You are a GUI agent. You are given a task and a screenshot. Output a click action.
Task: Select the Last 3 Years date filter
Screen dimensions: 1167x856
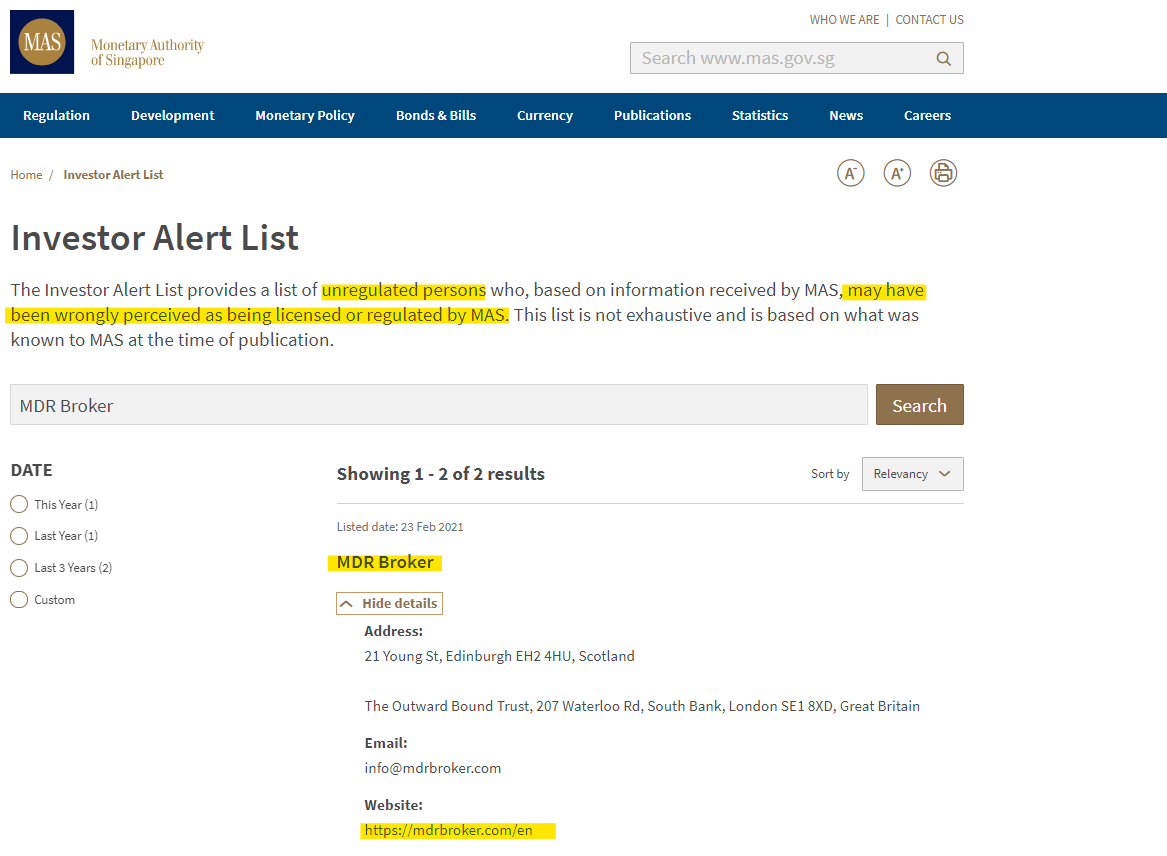(19, 568)
